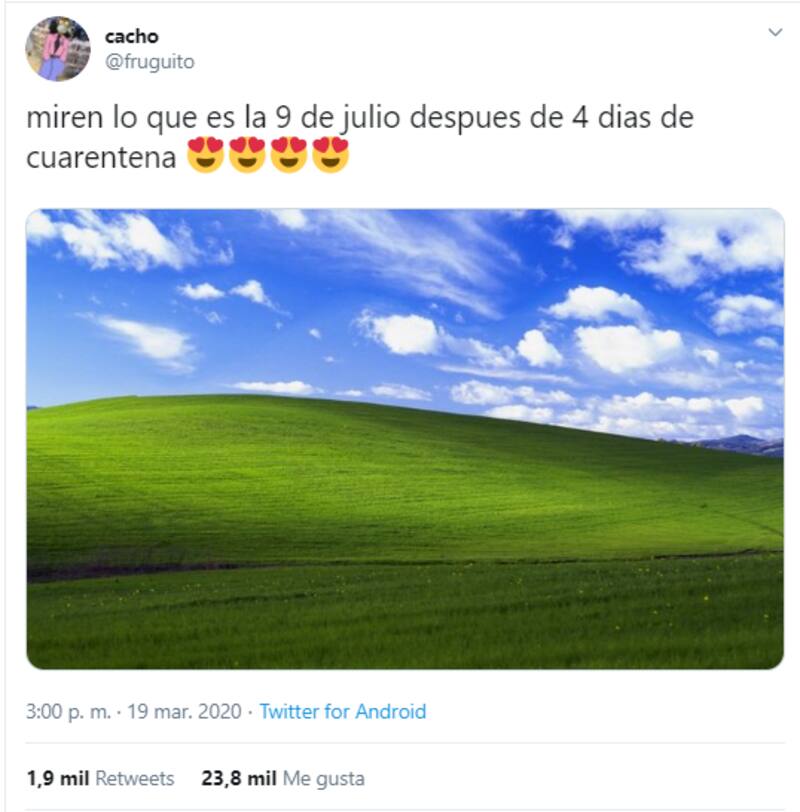The width and height of the screenshot is (800, 812).
Task: Click the second heart-eyes emoji
Action: tap(247, 155)
